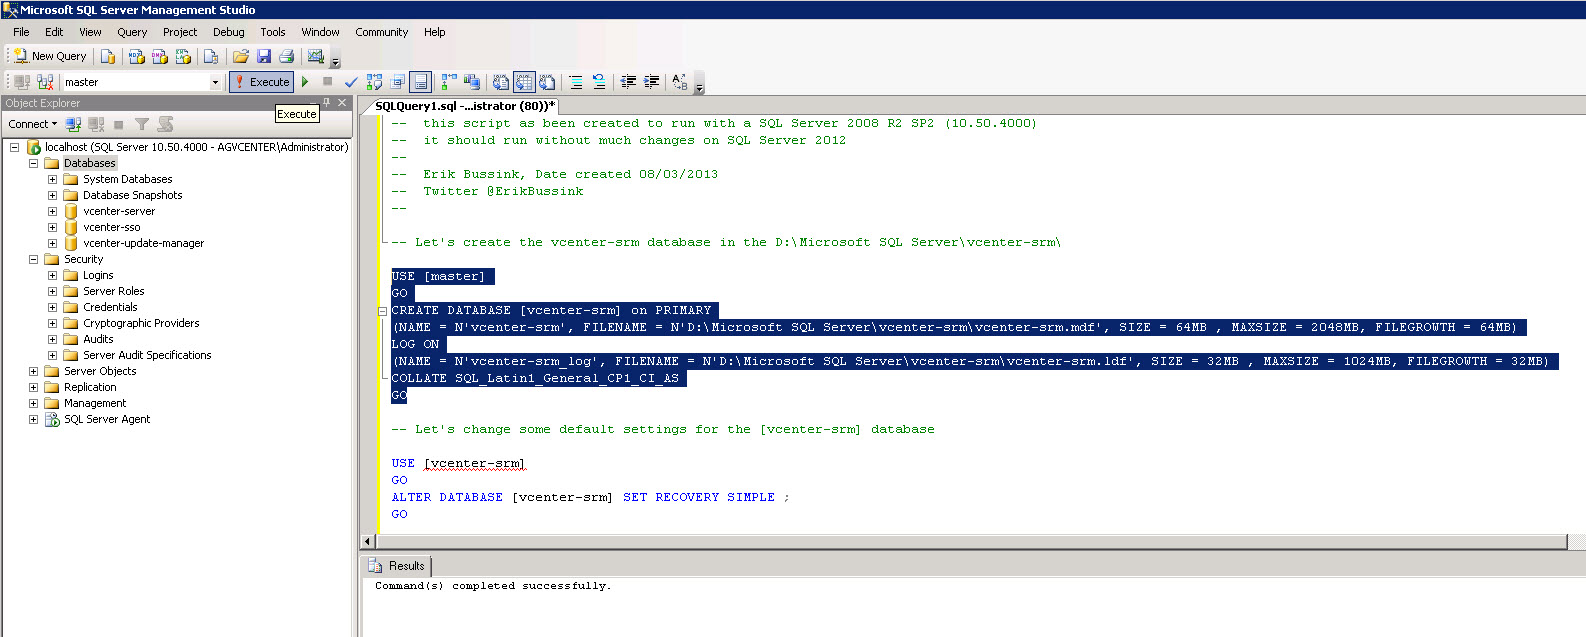Switch output to Results to File
The height and width of the screenshot is (637, 1586).
click(x=547, y=82)
